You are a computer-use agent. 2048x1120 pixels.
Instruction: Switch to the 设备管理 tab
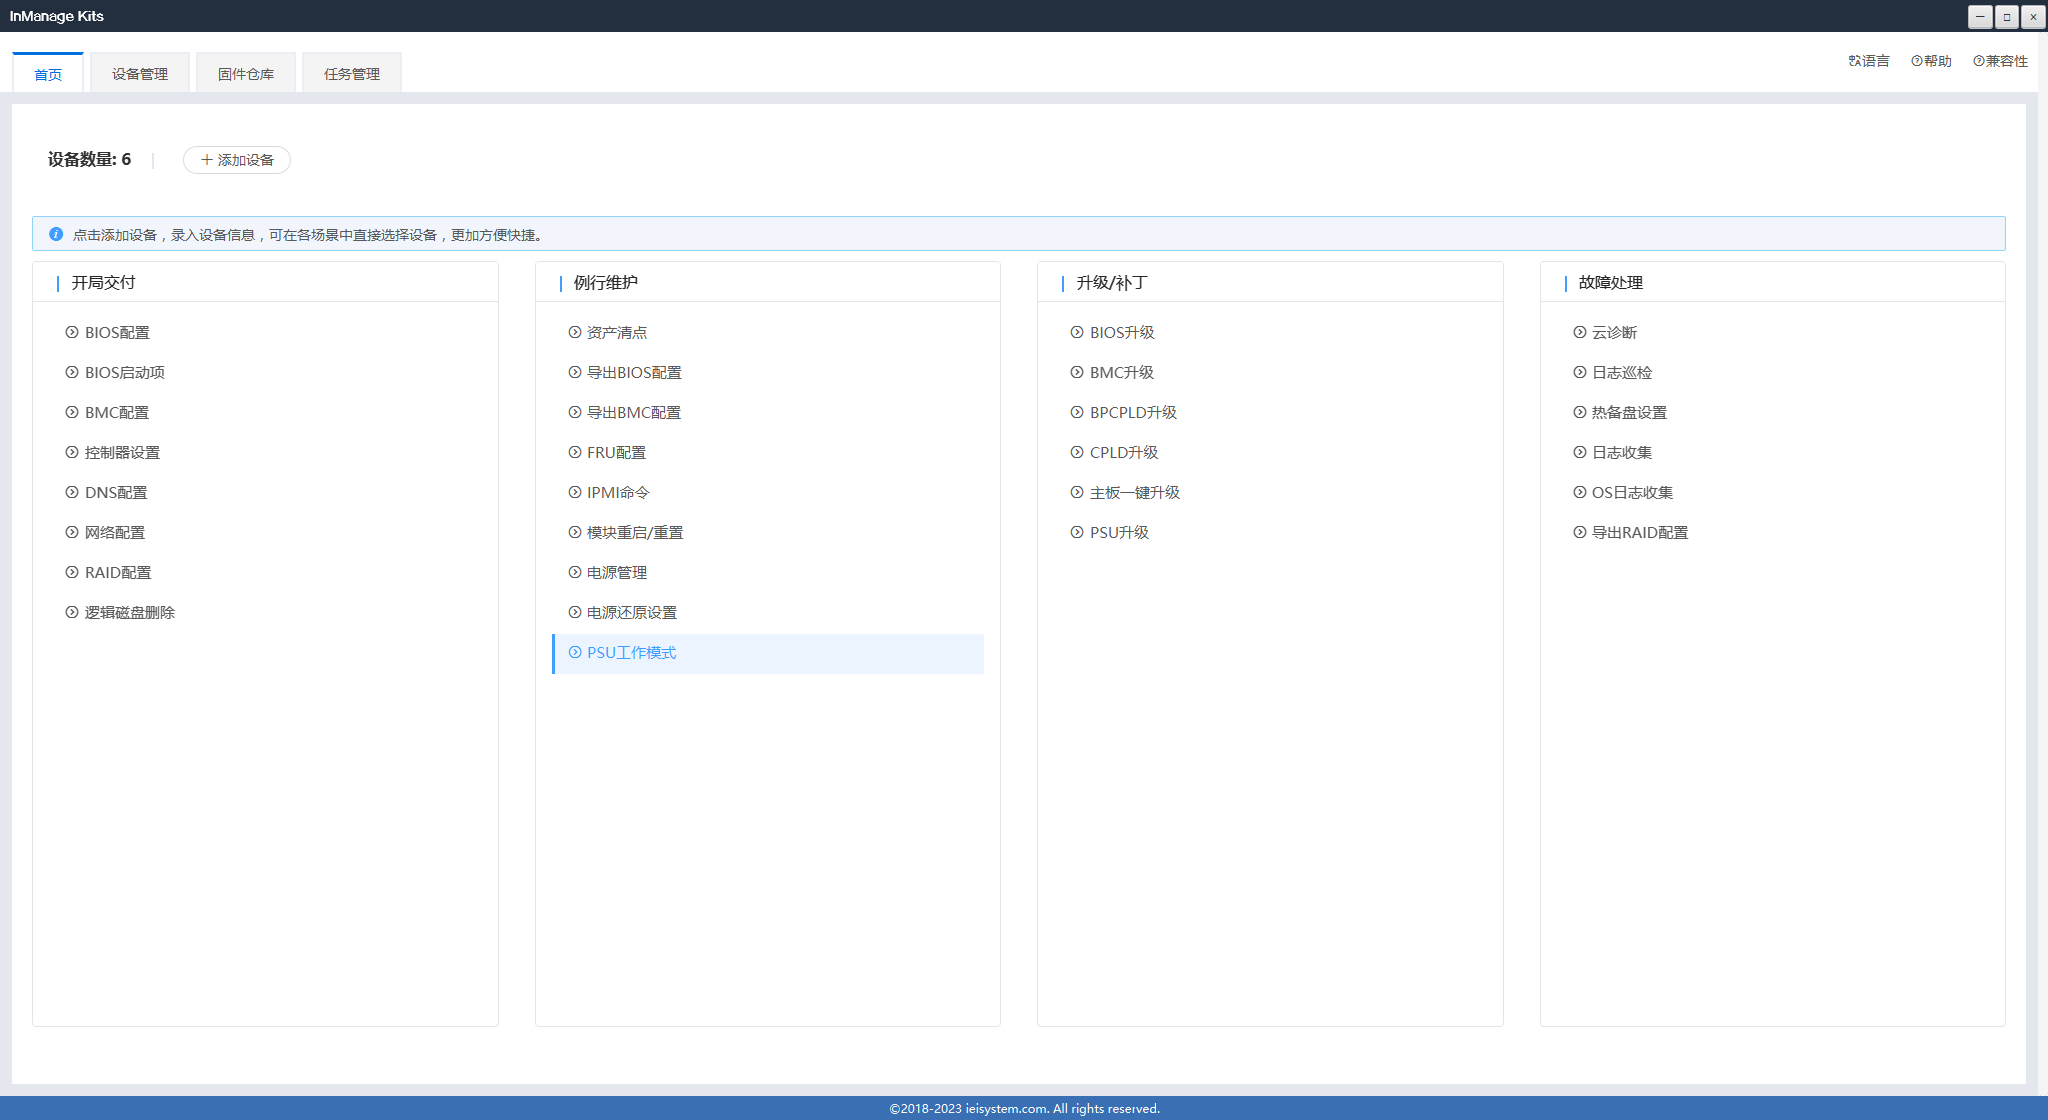140,74
